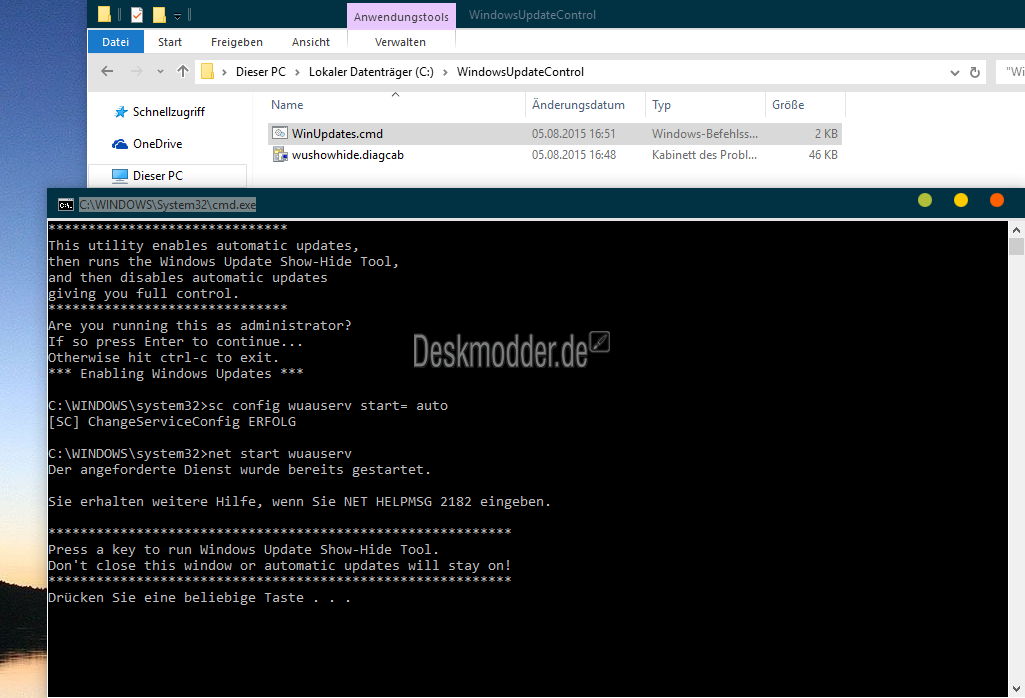Click WindowsUpdateControl in the address path
This screenshot has height=698, width=1025.
pos(520,72)
